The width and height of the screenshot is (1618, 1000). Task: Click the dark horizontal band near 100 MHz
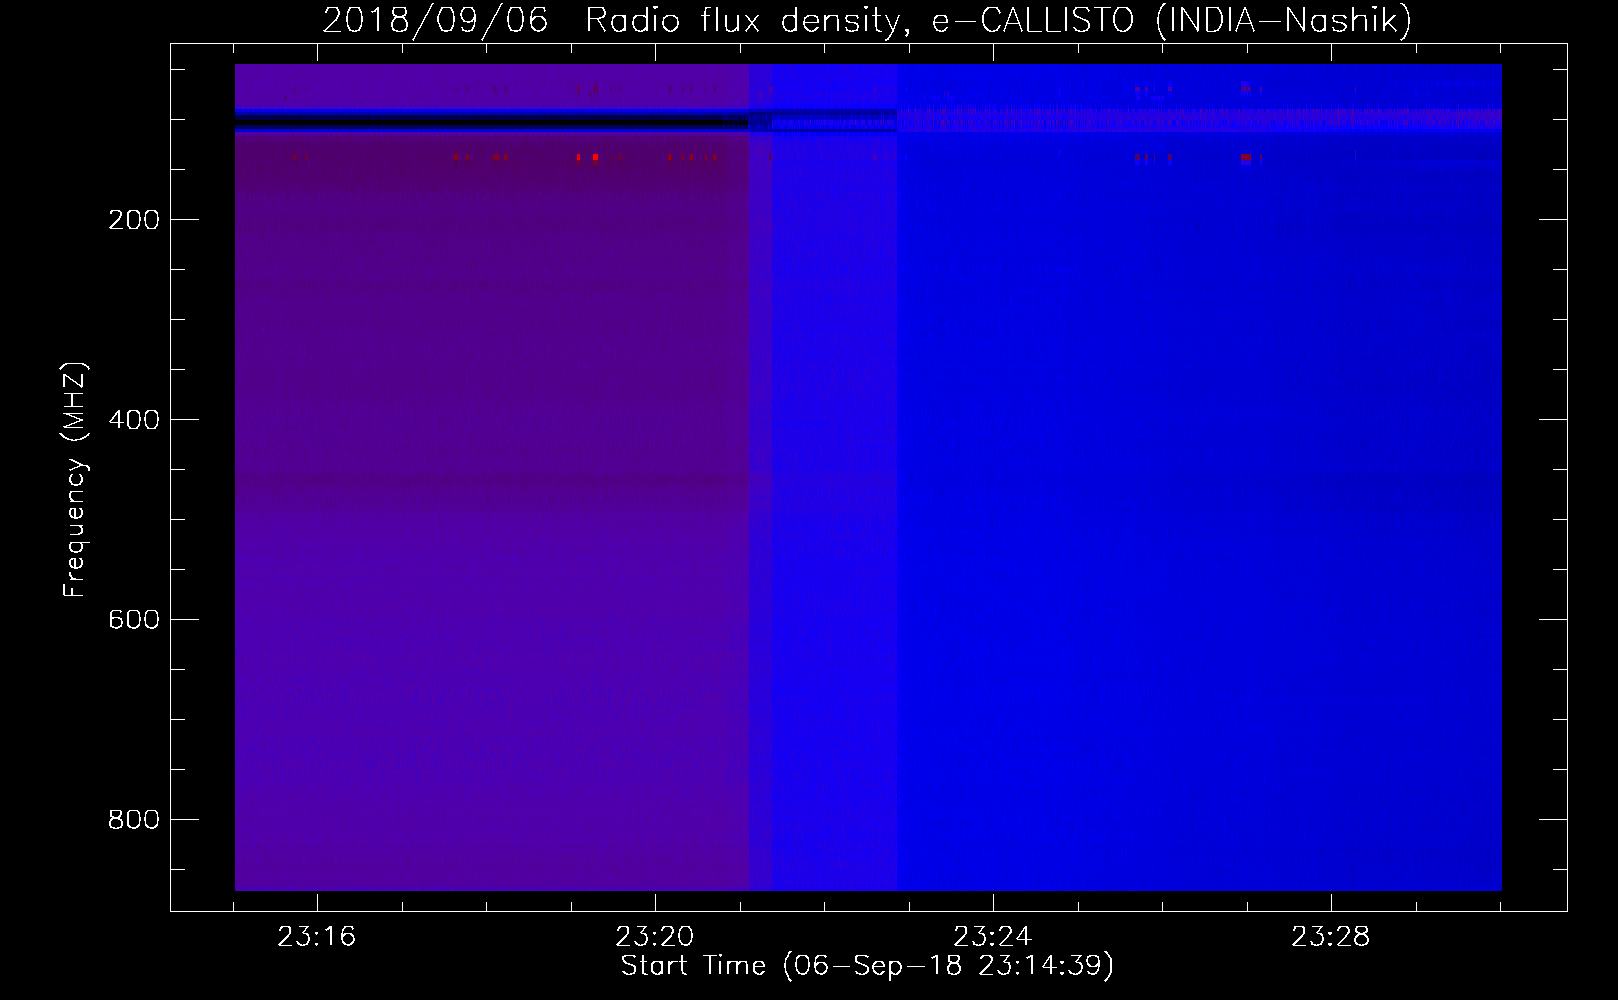click(490, 121)
